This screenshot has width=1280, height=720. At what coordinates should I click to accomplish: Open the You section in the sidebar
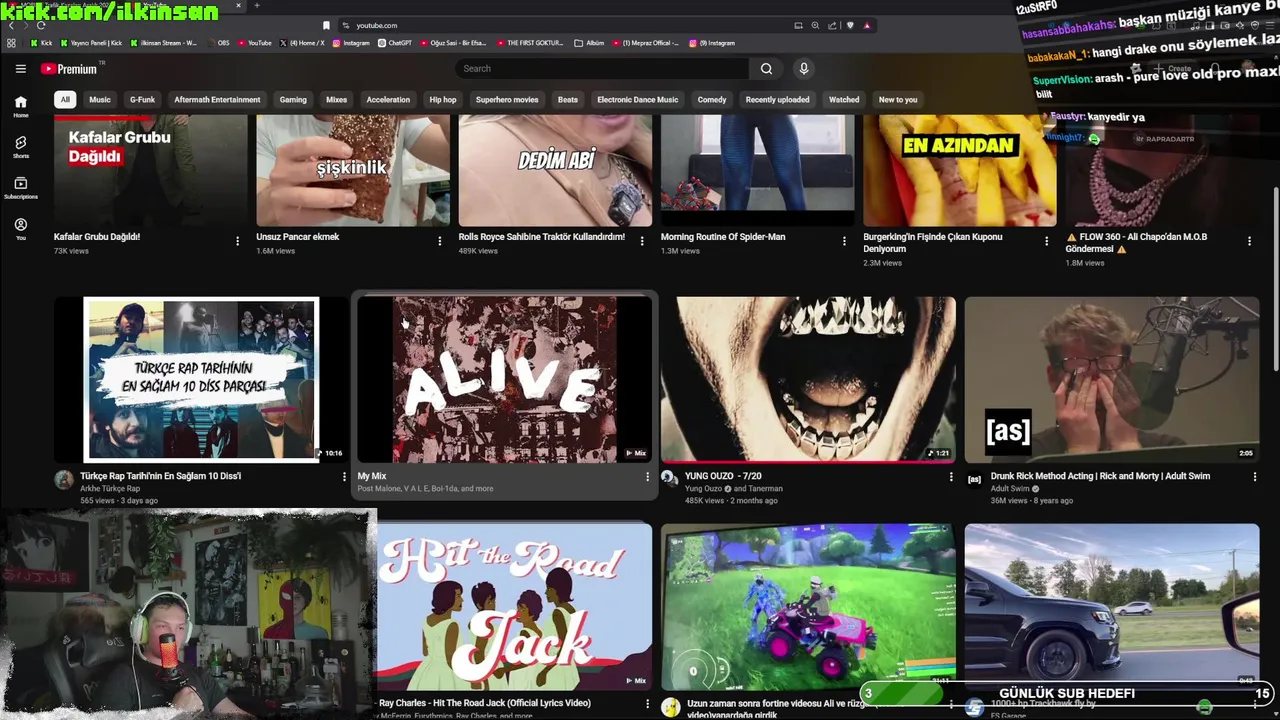(21, 229)
